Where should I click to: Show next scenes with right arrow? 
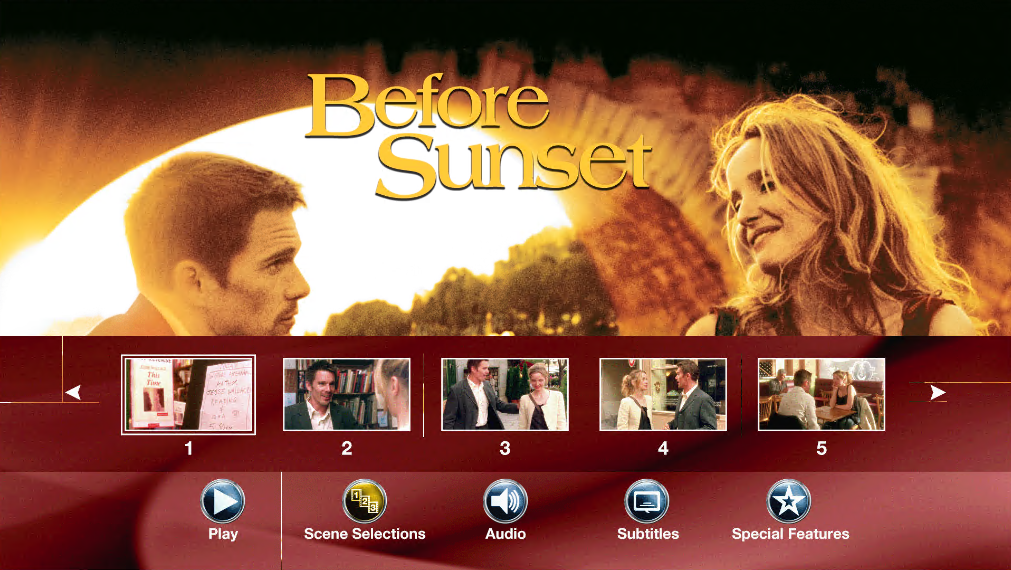(x=937, y=392)
